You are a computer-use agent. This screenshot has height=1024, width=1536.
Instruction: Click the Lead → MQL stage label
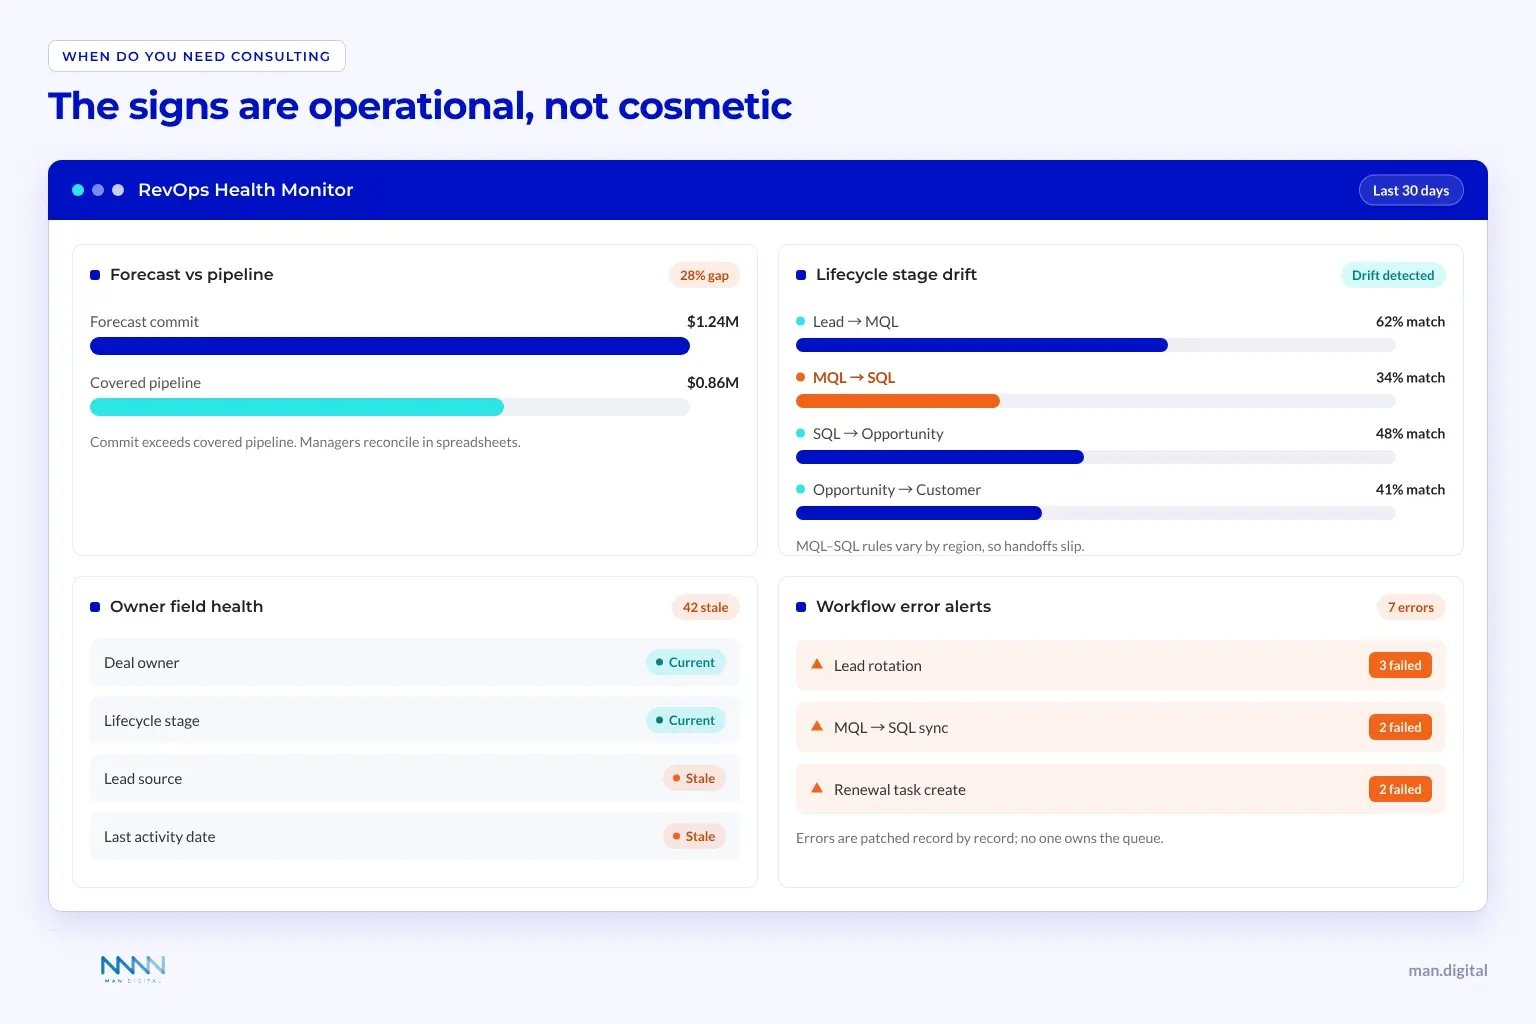pyautogui.click(x=856, y=321)
